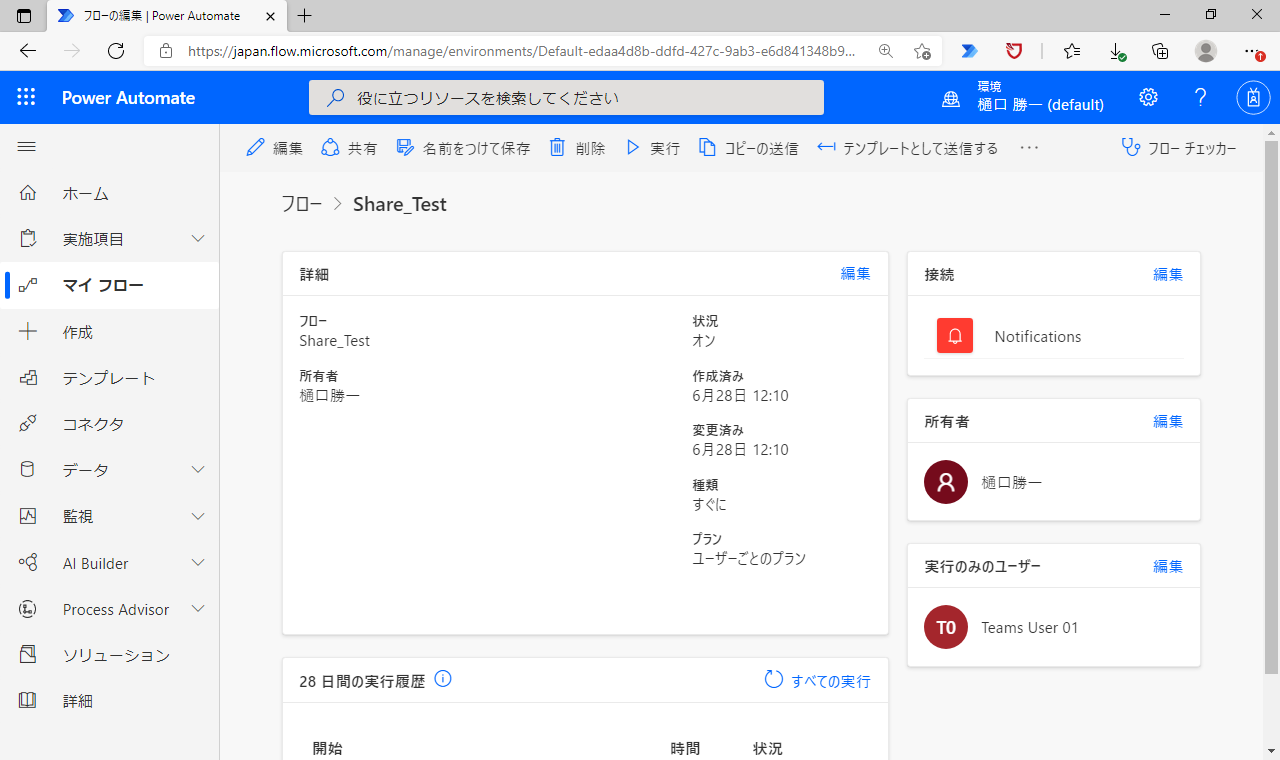Image resolution: width=1280 pixels, height=760 pixels.
Task: Close the Power Automate browser tab
Action: (270, 16)
